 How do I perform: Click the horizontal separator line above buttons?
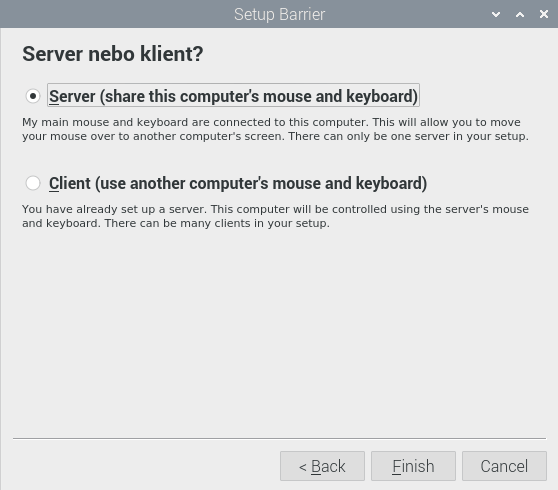[279, 438]
